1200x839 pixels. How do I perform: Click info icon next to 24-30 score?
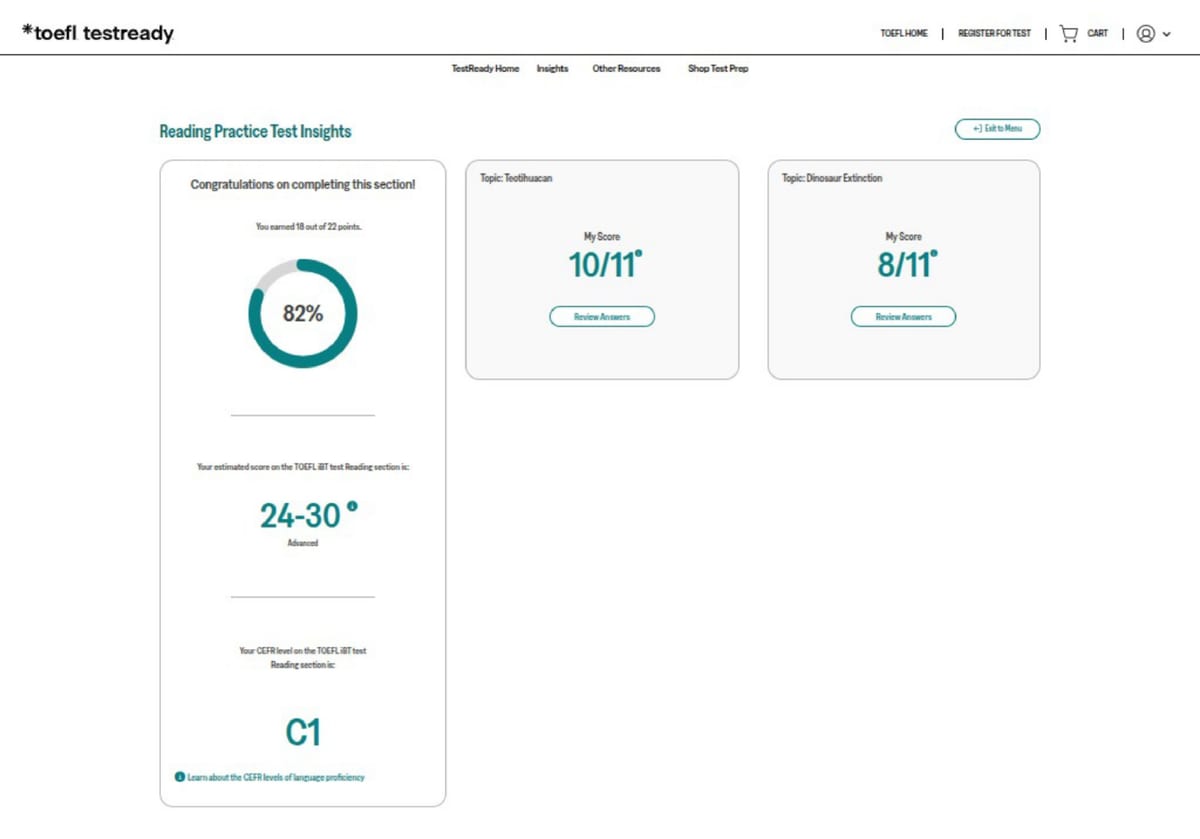(x=351, y=506)
